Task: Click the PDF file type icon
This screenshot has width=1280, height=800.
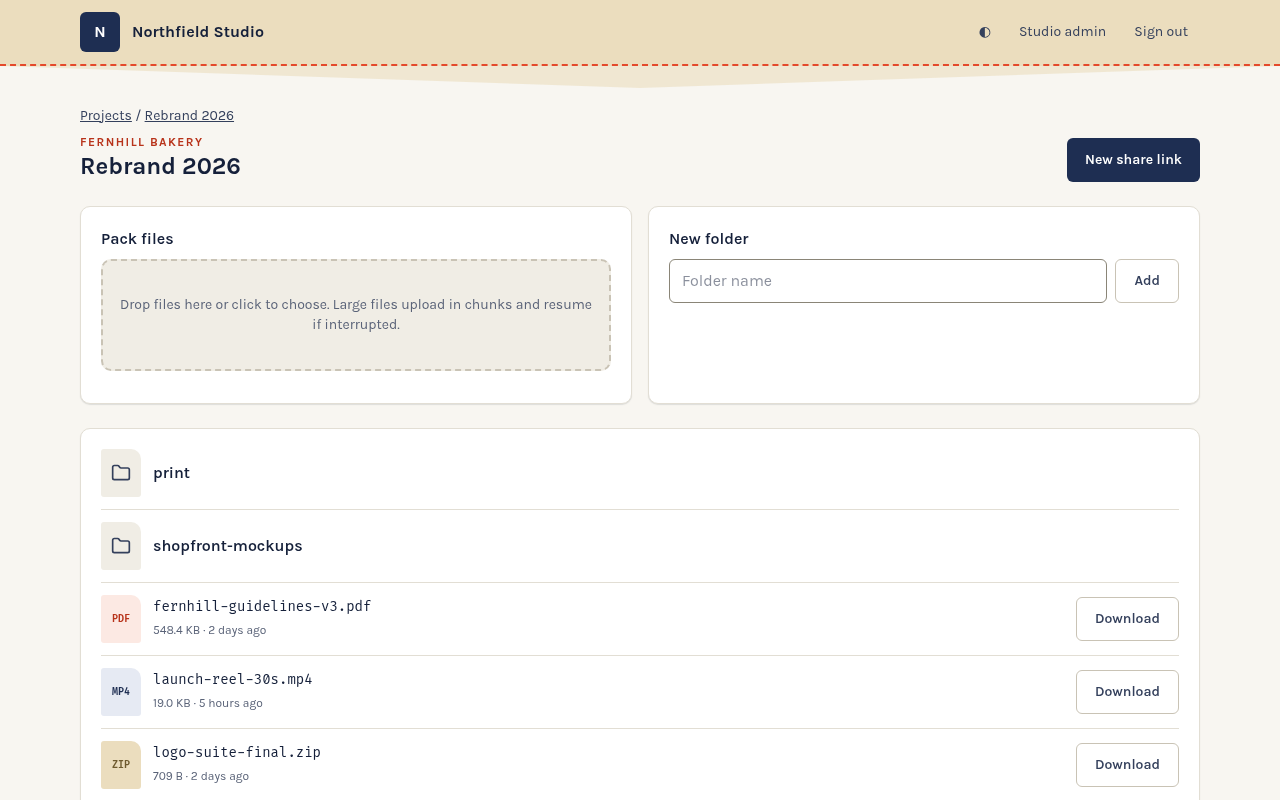Action: pos(121,619)
